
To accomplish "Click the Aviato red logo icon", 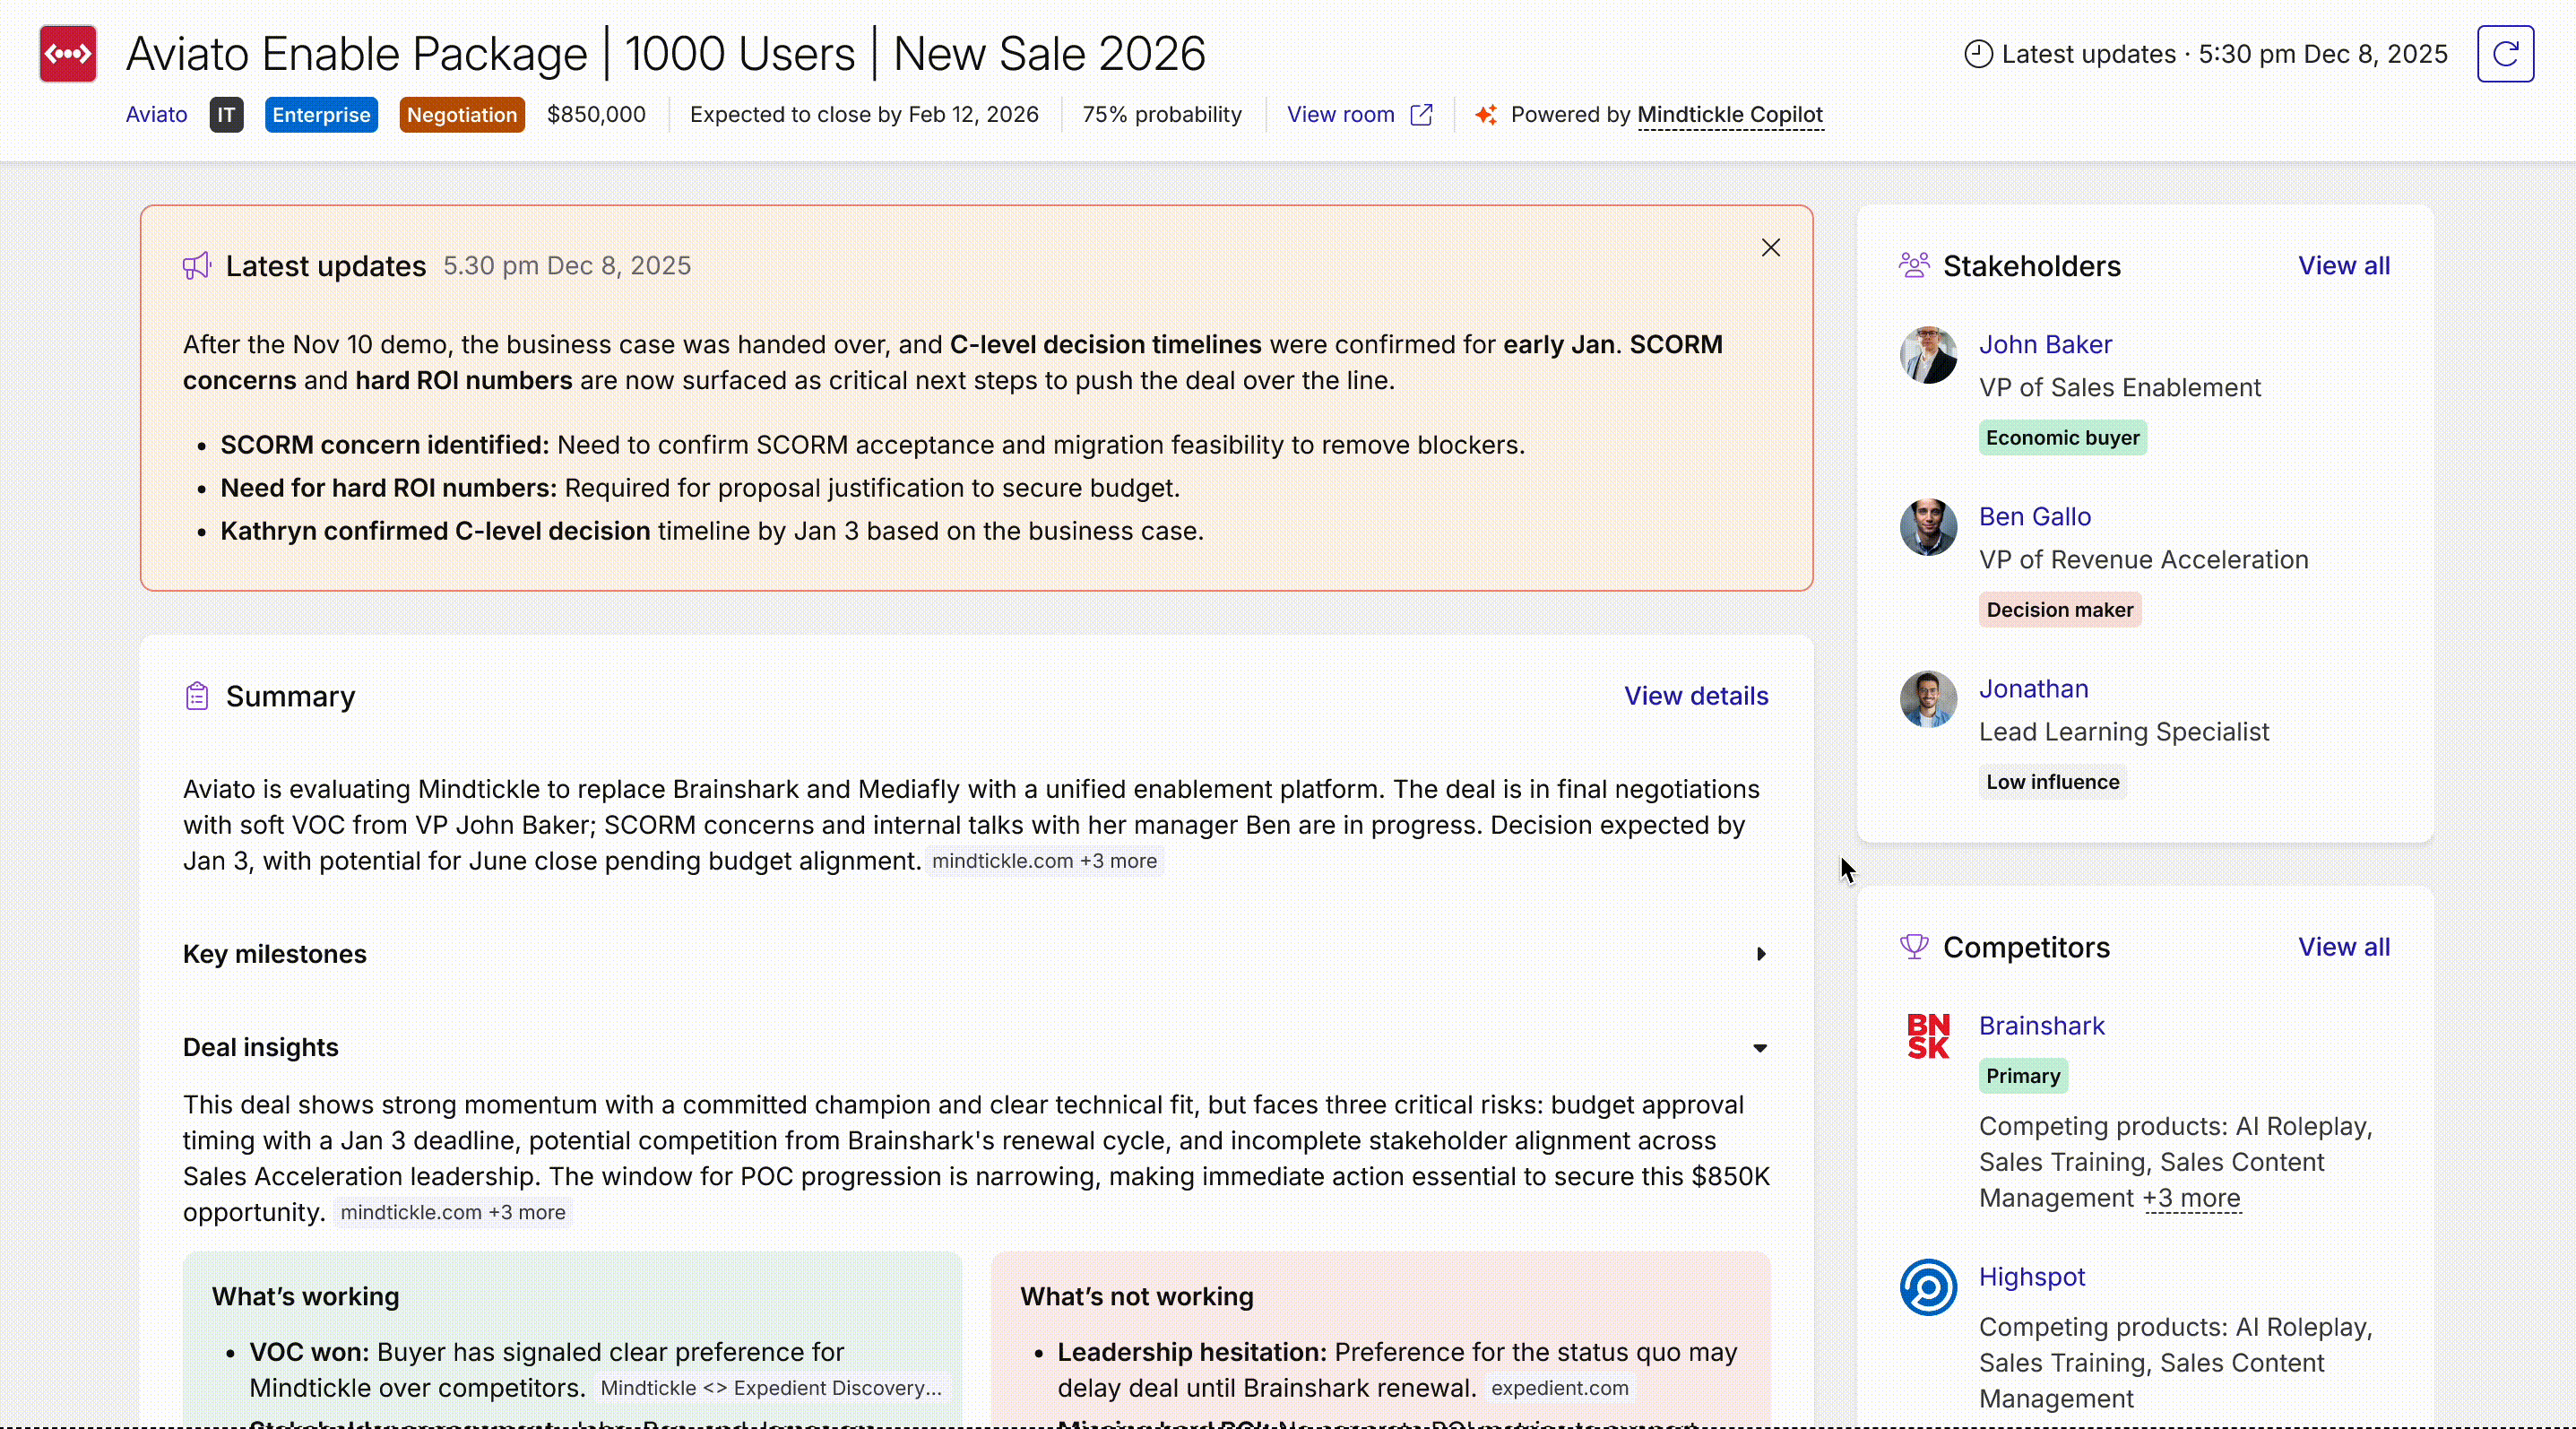I will click(68, 54).
